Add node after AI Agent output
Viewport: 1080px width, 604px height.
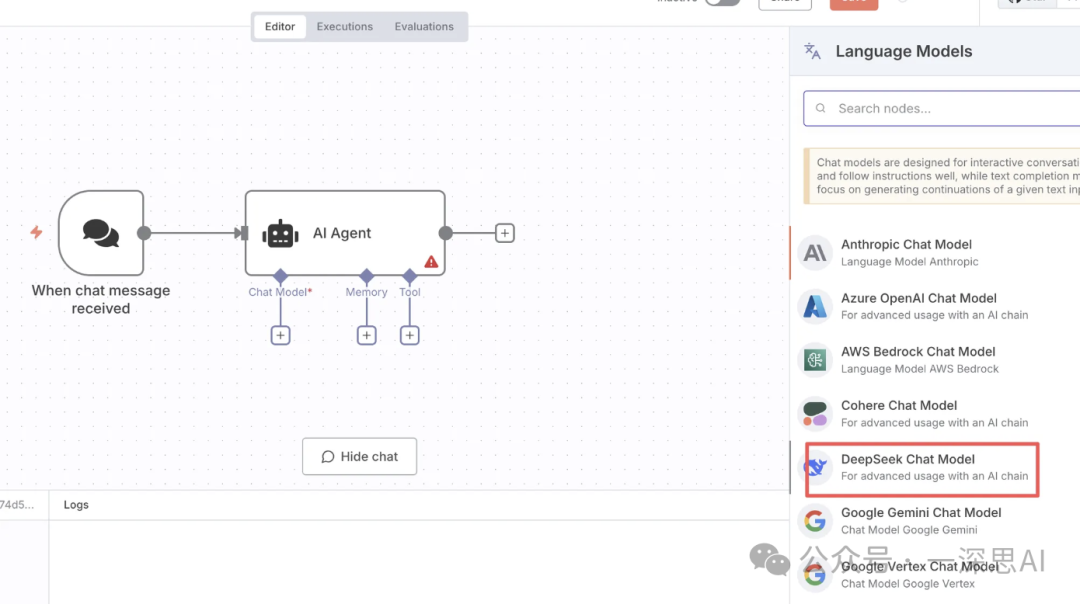(x=505, y=233)
